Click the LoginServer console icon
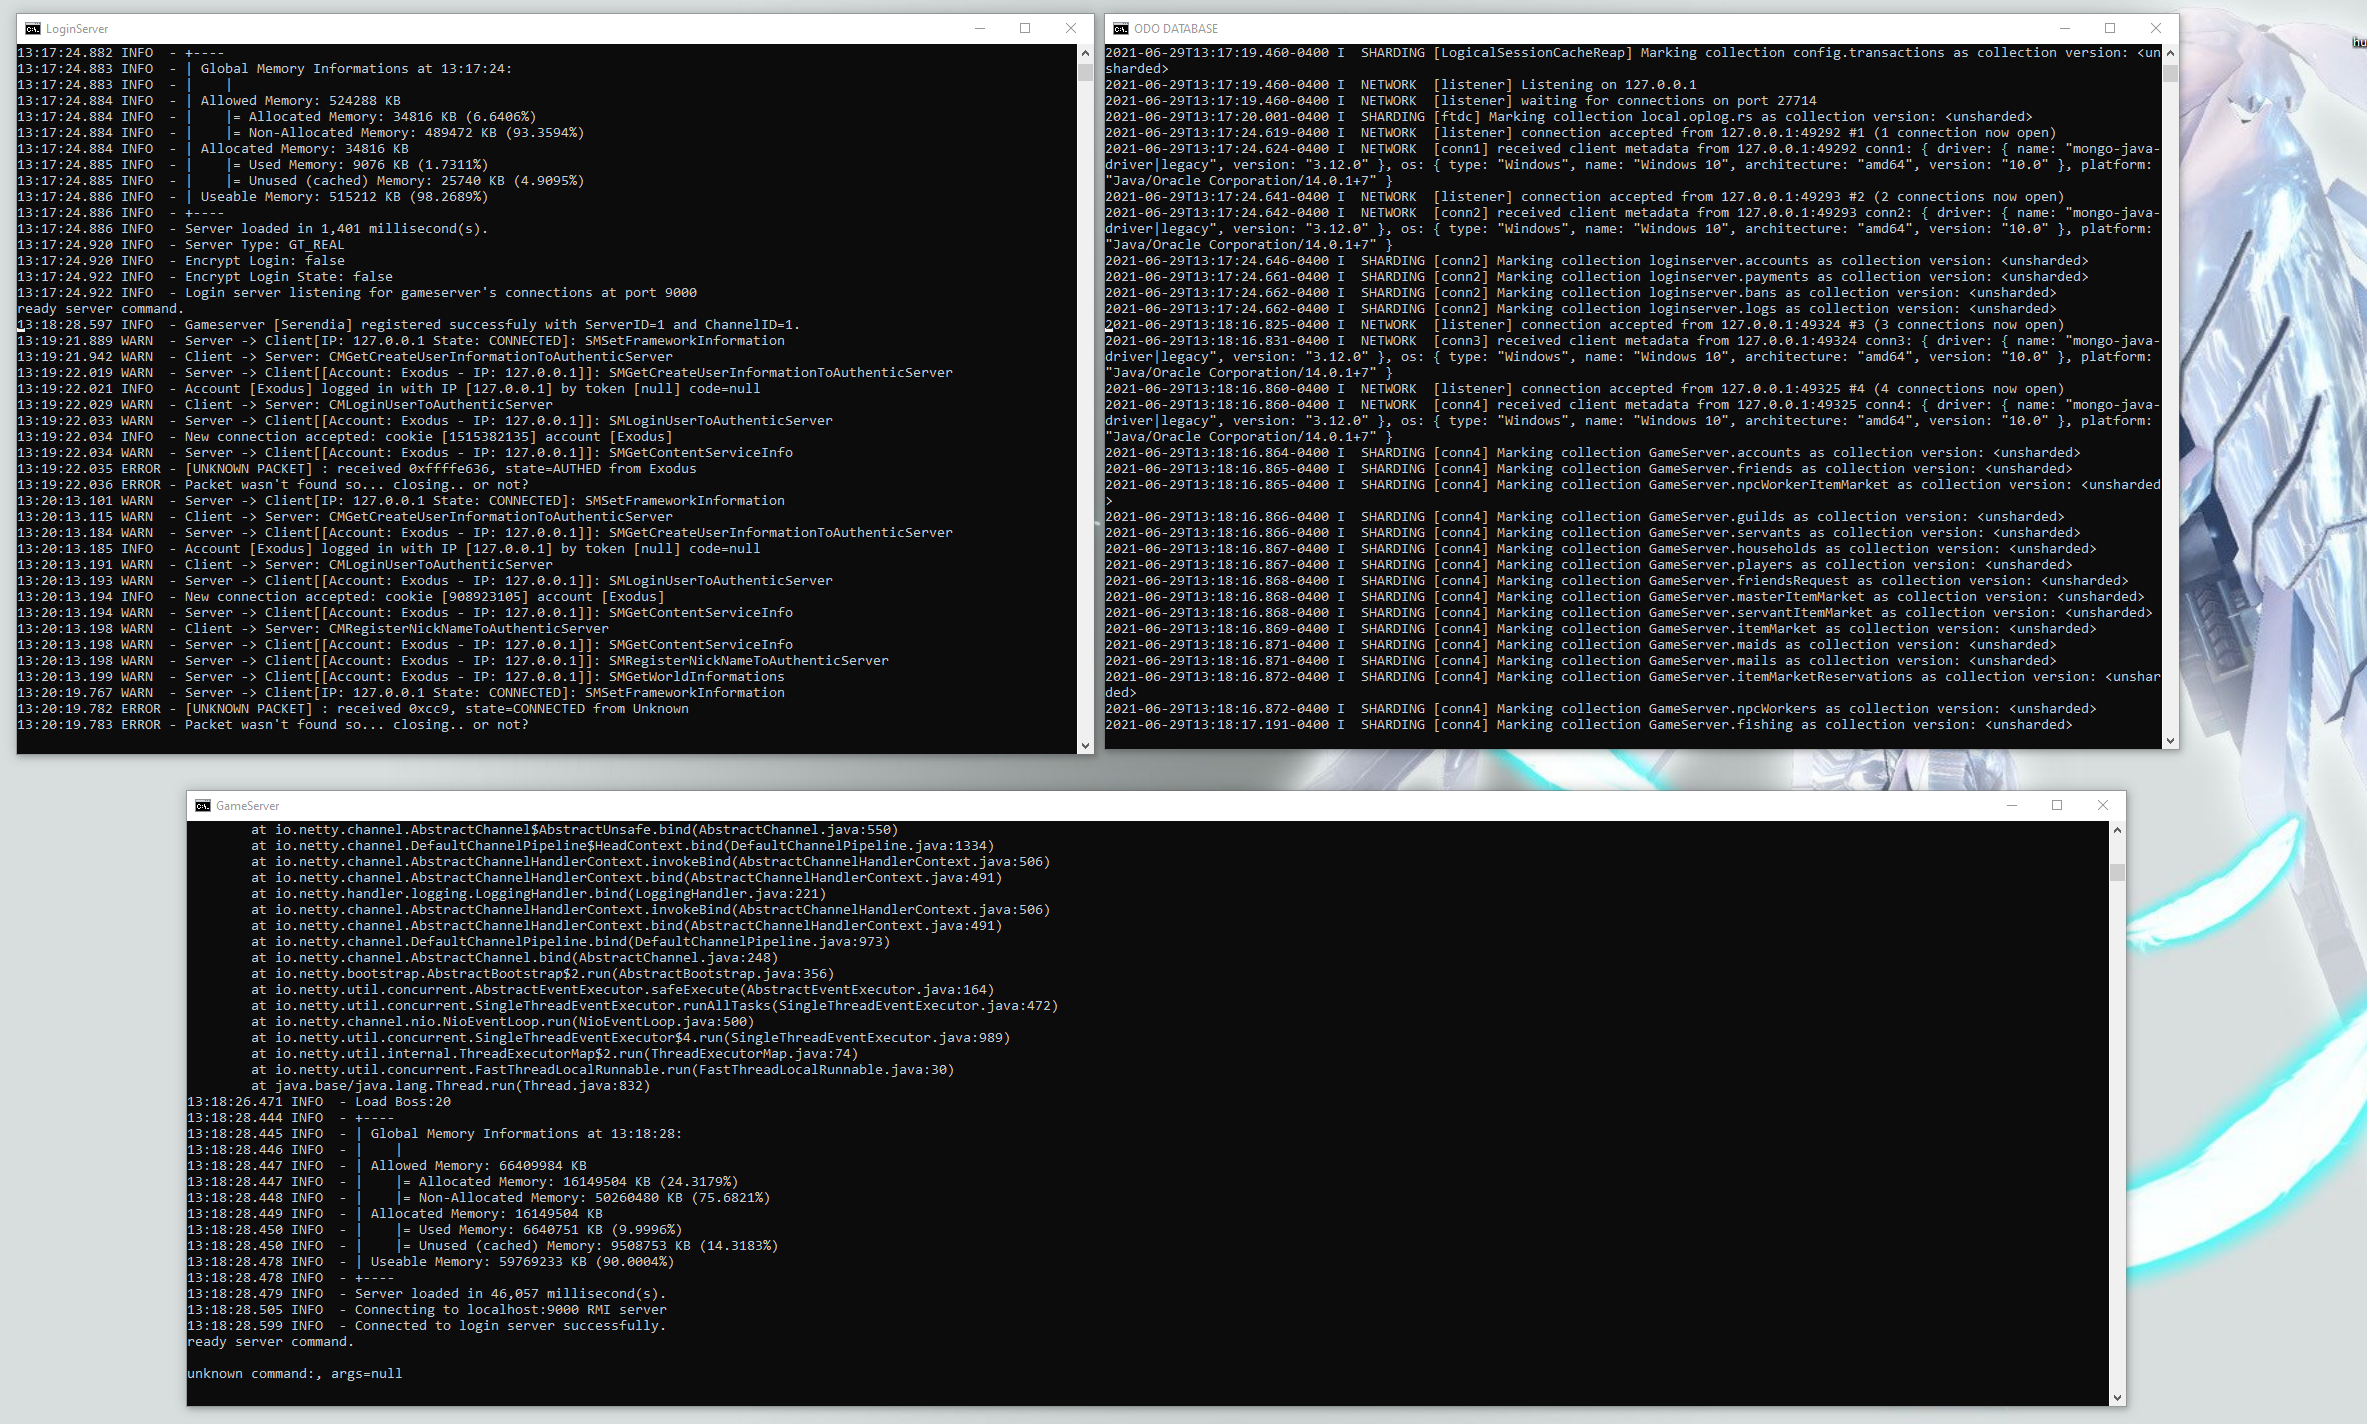The height and width of the screenshot is (1424, 2367). [x=33, y=29]
